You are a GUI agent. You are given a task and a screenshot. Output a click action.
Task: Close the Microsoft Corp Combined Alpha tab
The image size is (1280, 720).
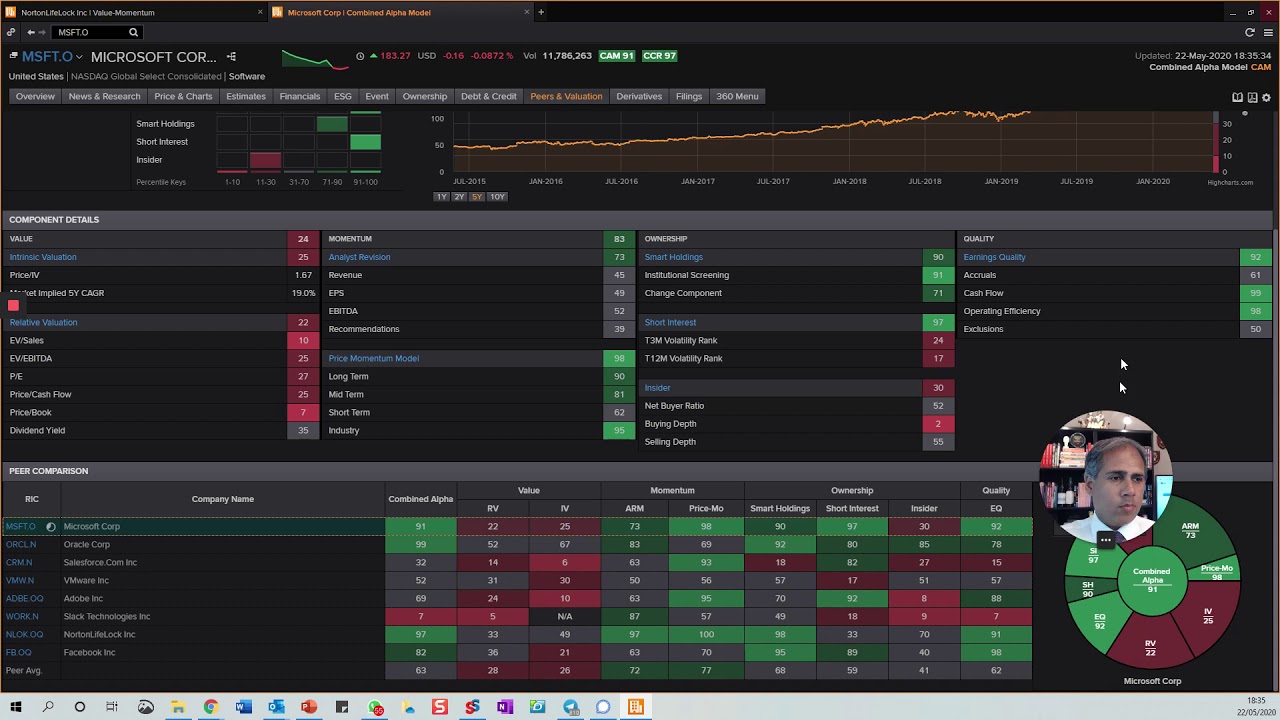click(527, 12)
